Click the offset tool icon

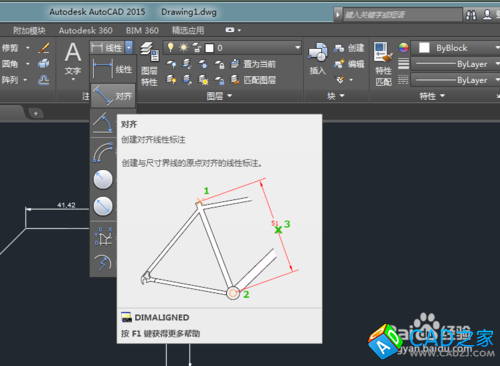tap(44, 80)
